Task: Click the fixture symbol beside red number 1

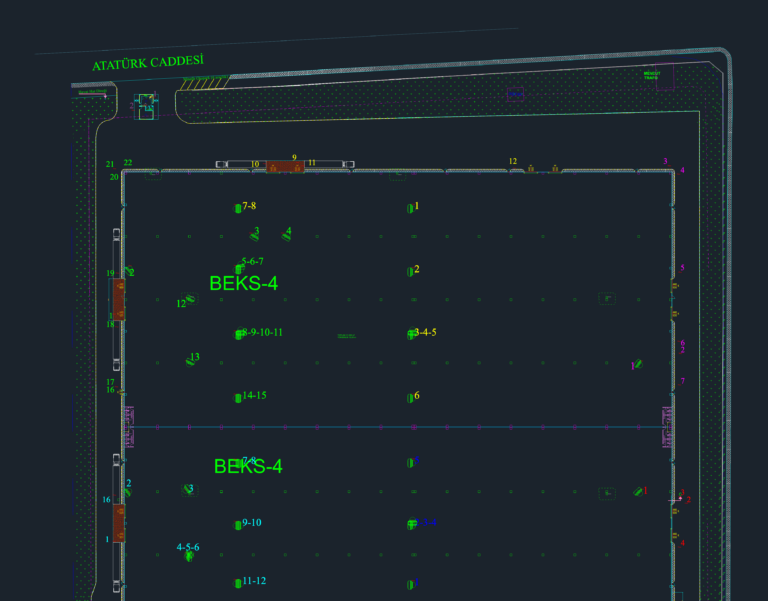Action: pyautogui.click(x=638, y=492)
